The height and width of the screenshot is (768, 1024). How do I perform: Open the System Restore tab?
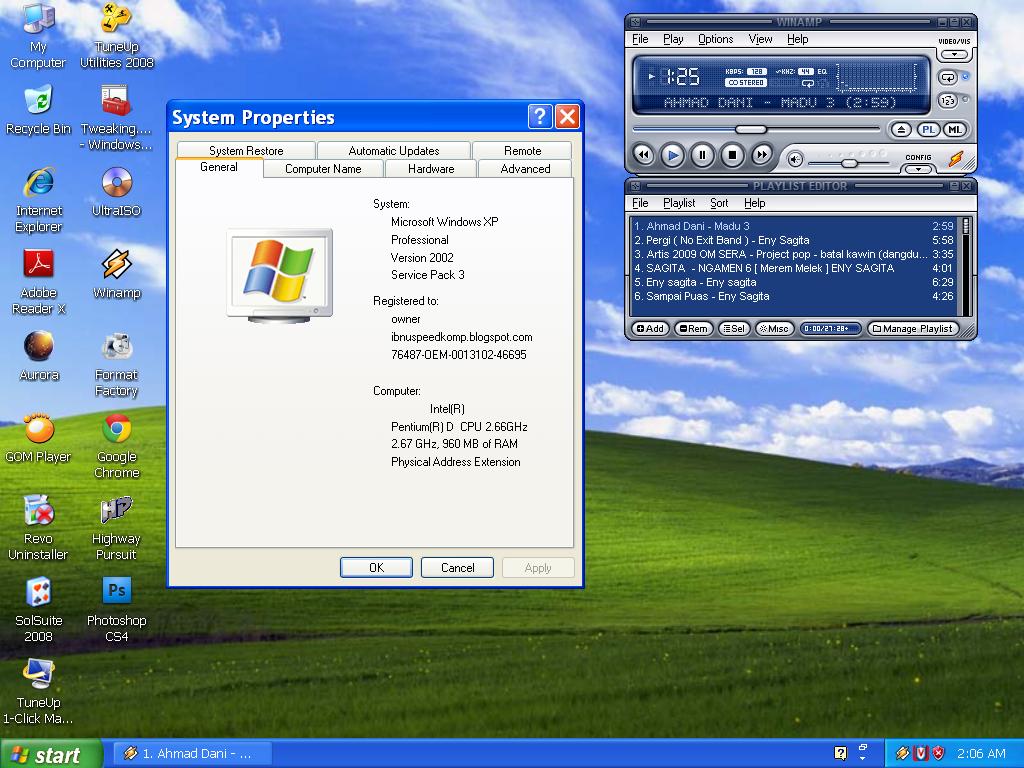[x=246, y=150]
